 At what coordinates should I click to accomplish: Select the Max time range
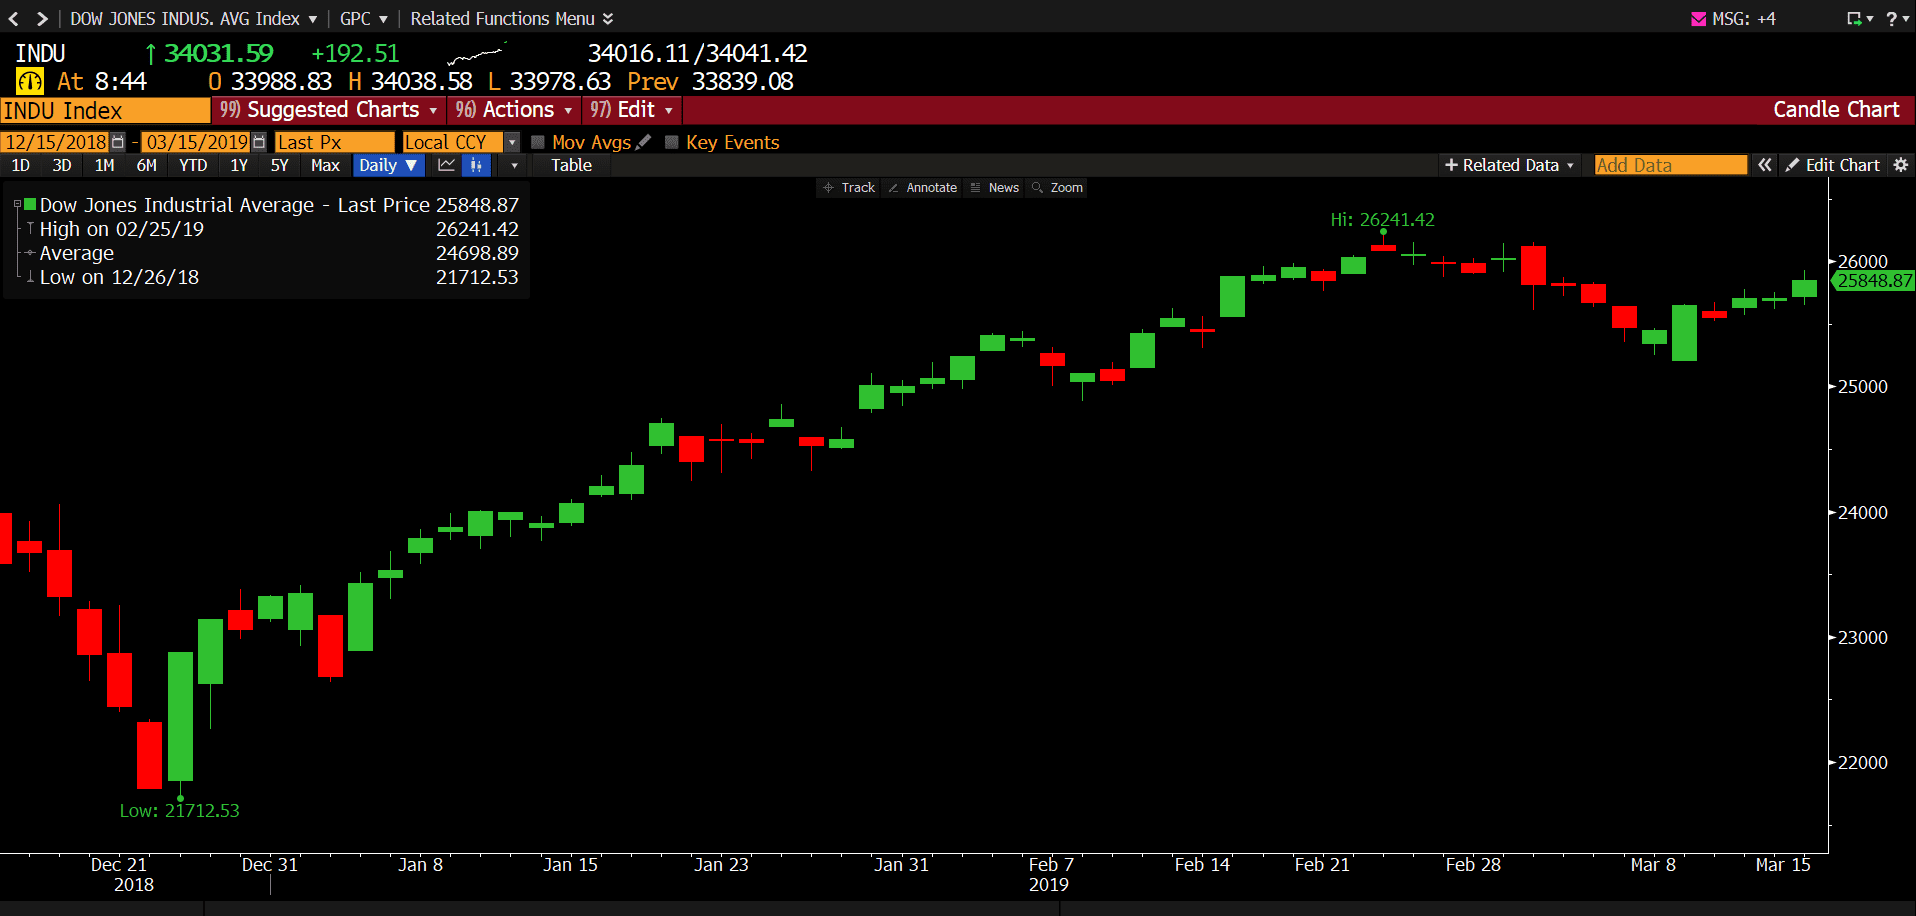[325, 165]
